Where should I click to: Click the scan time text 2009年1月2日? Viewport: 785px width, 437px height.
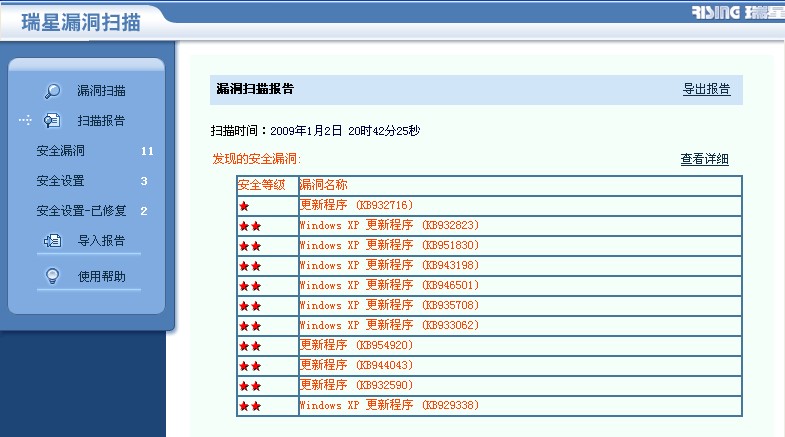[x=306, y=131]
